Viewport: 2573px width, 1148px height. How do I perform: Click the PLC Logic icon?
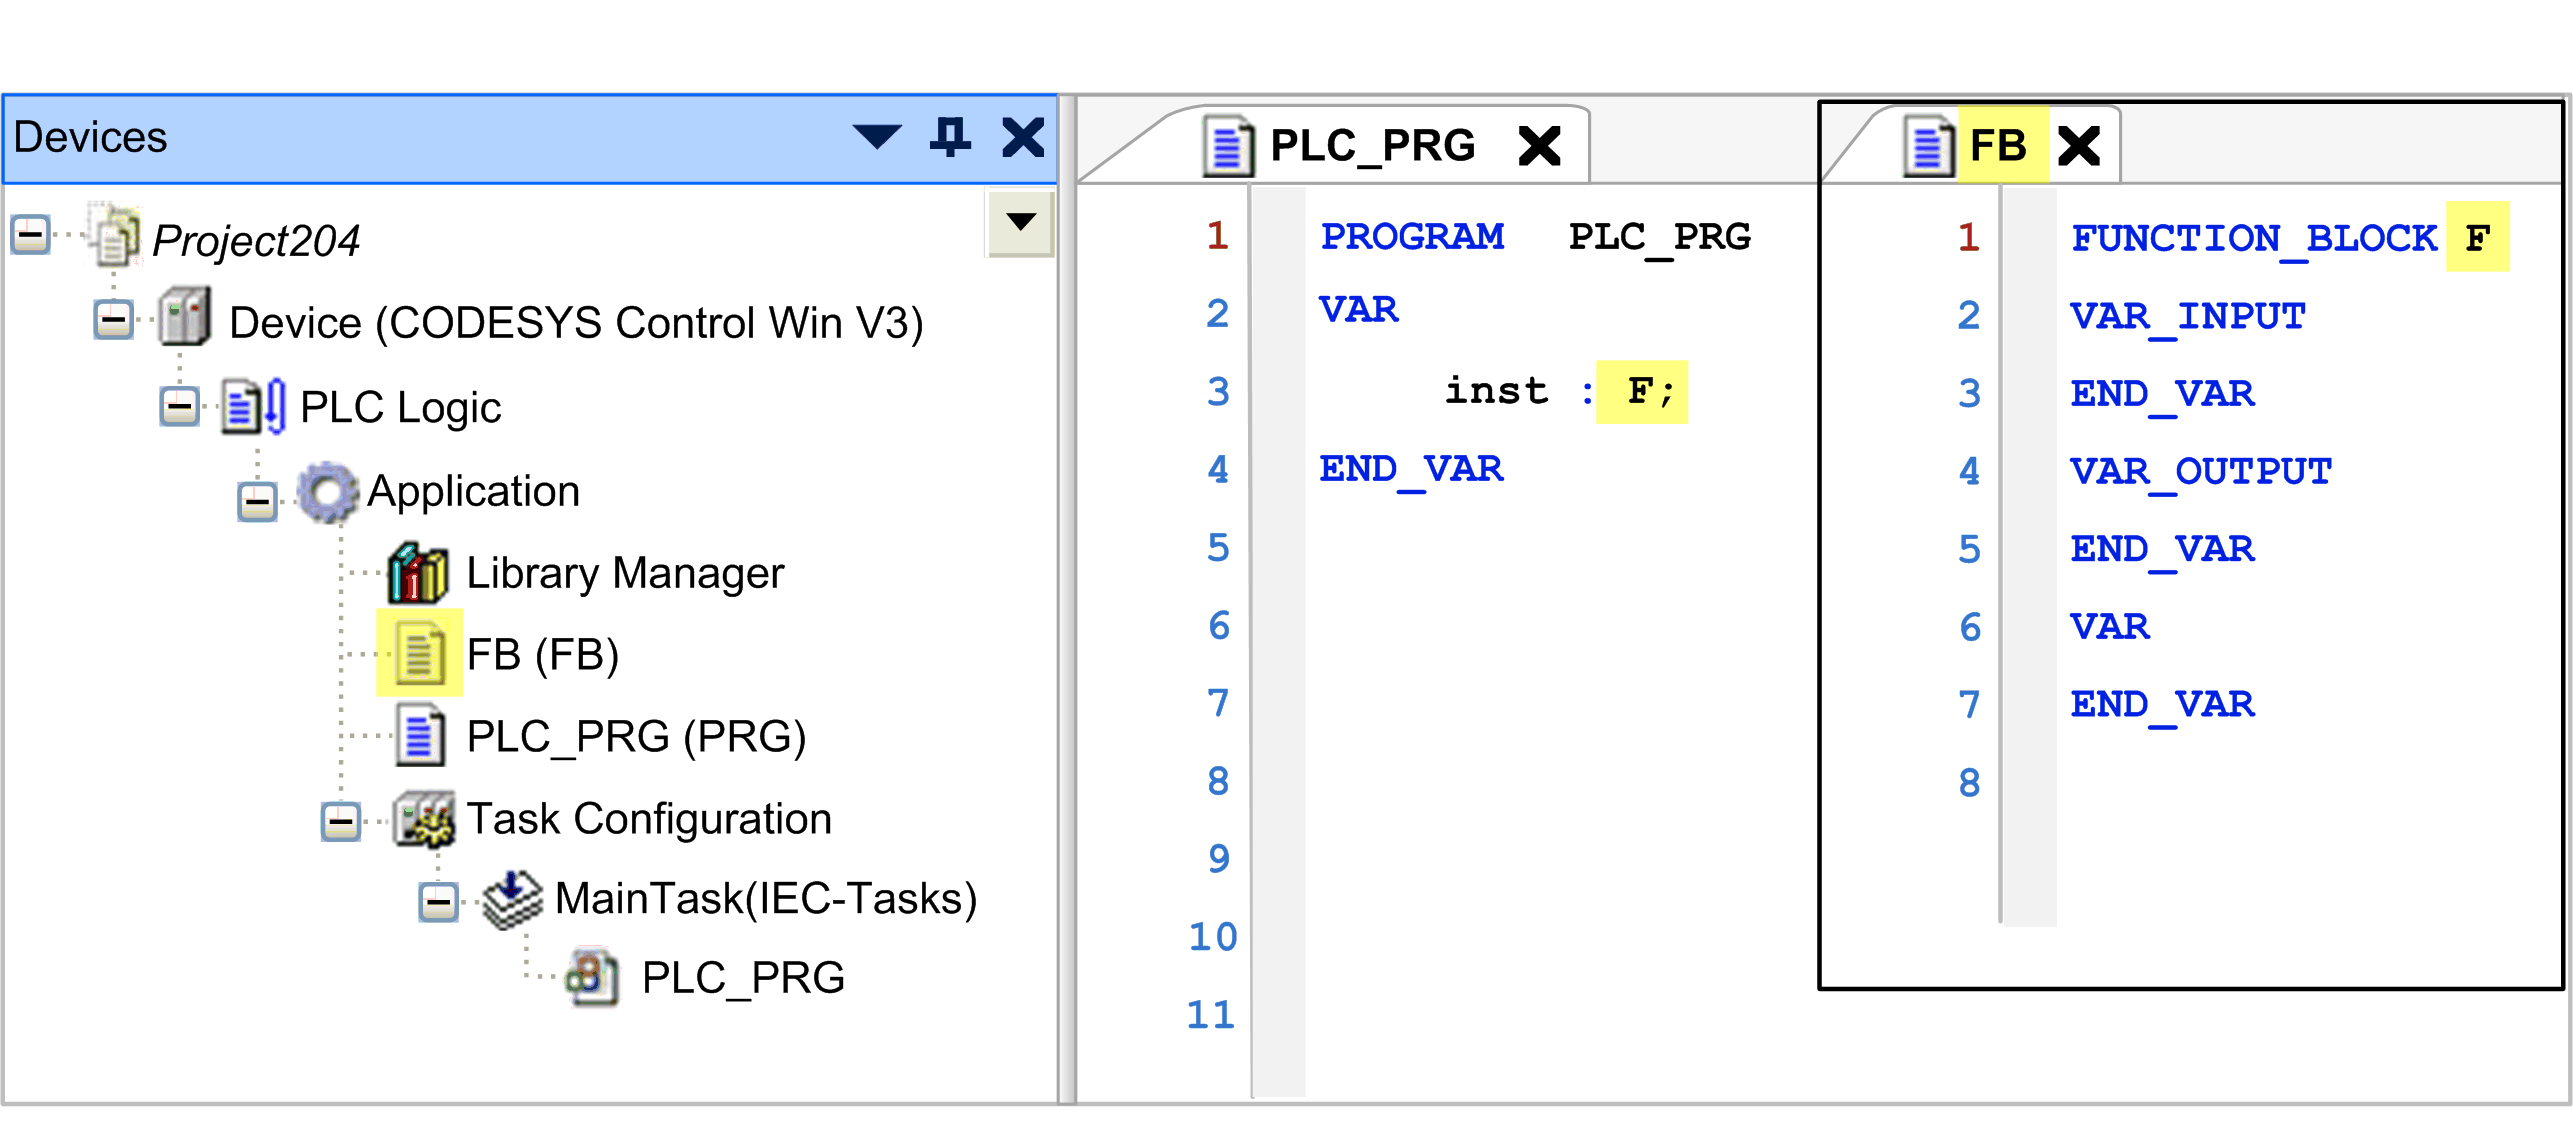click(x=254, y=406)
